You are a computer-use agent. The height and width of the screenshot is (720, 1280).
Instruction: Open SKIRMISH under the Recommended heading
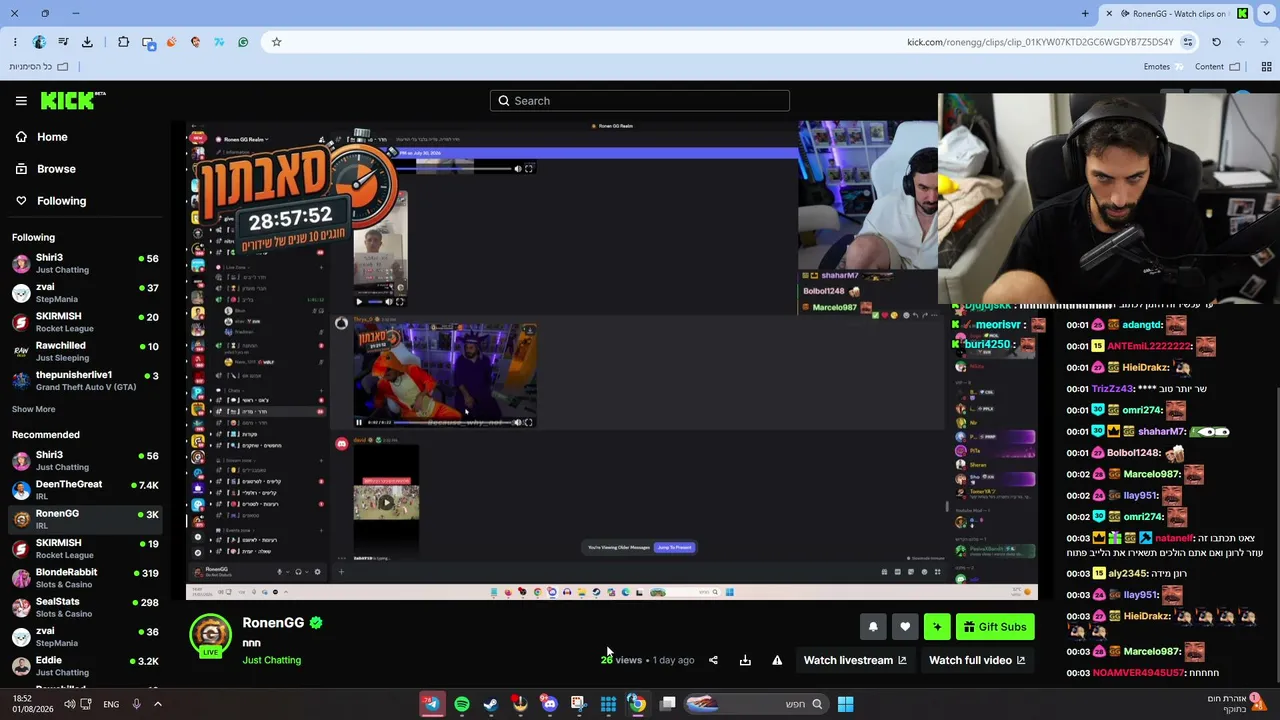tap(85, 548)
